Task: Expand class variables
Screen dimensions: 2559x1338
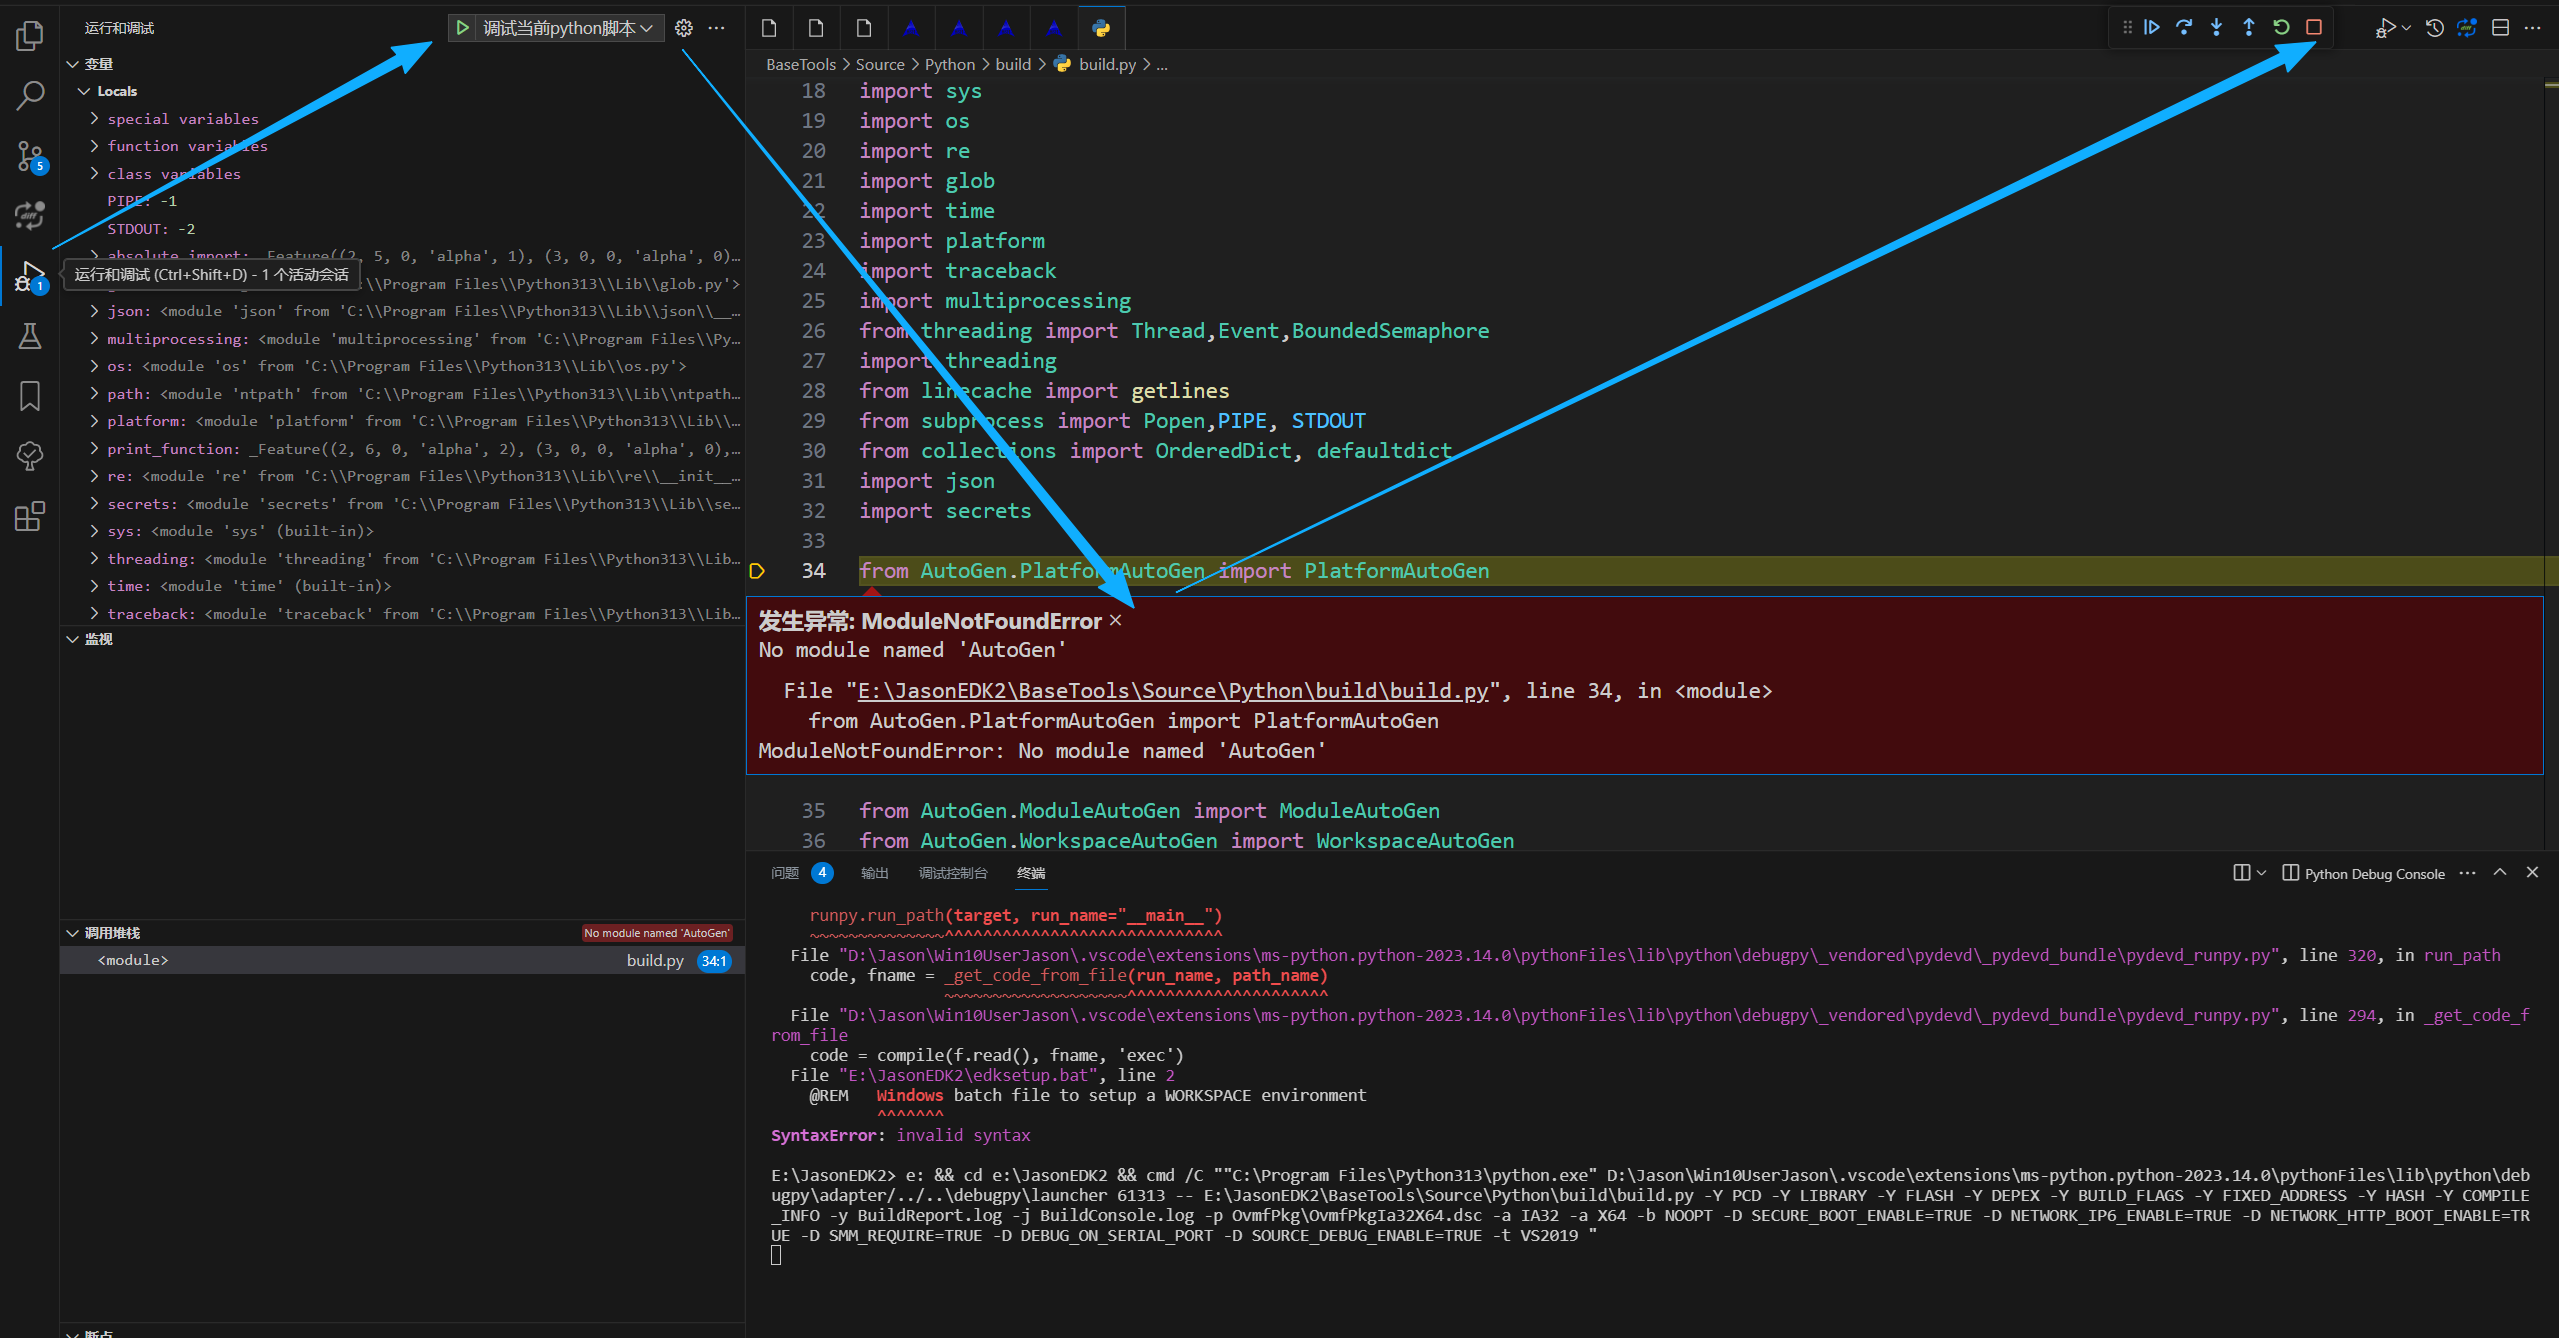Action: (x=94, y=174)
